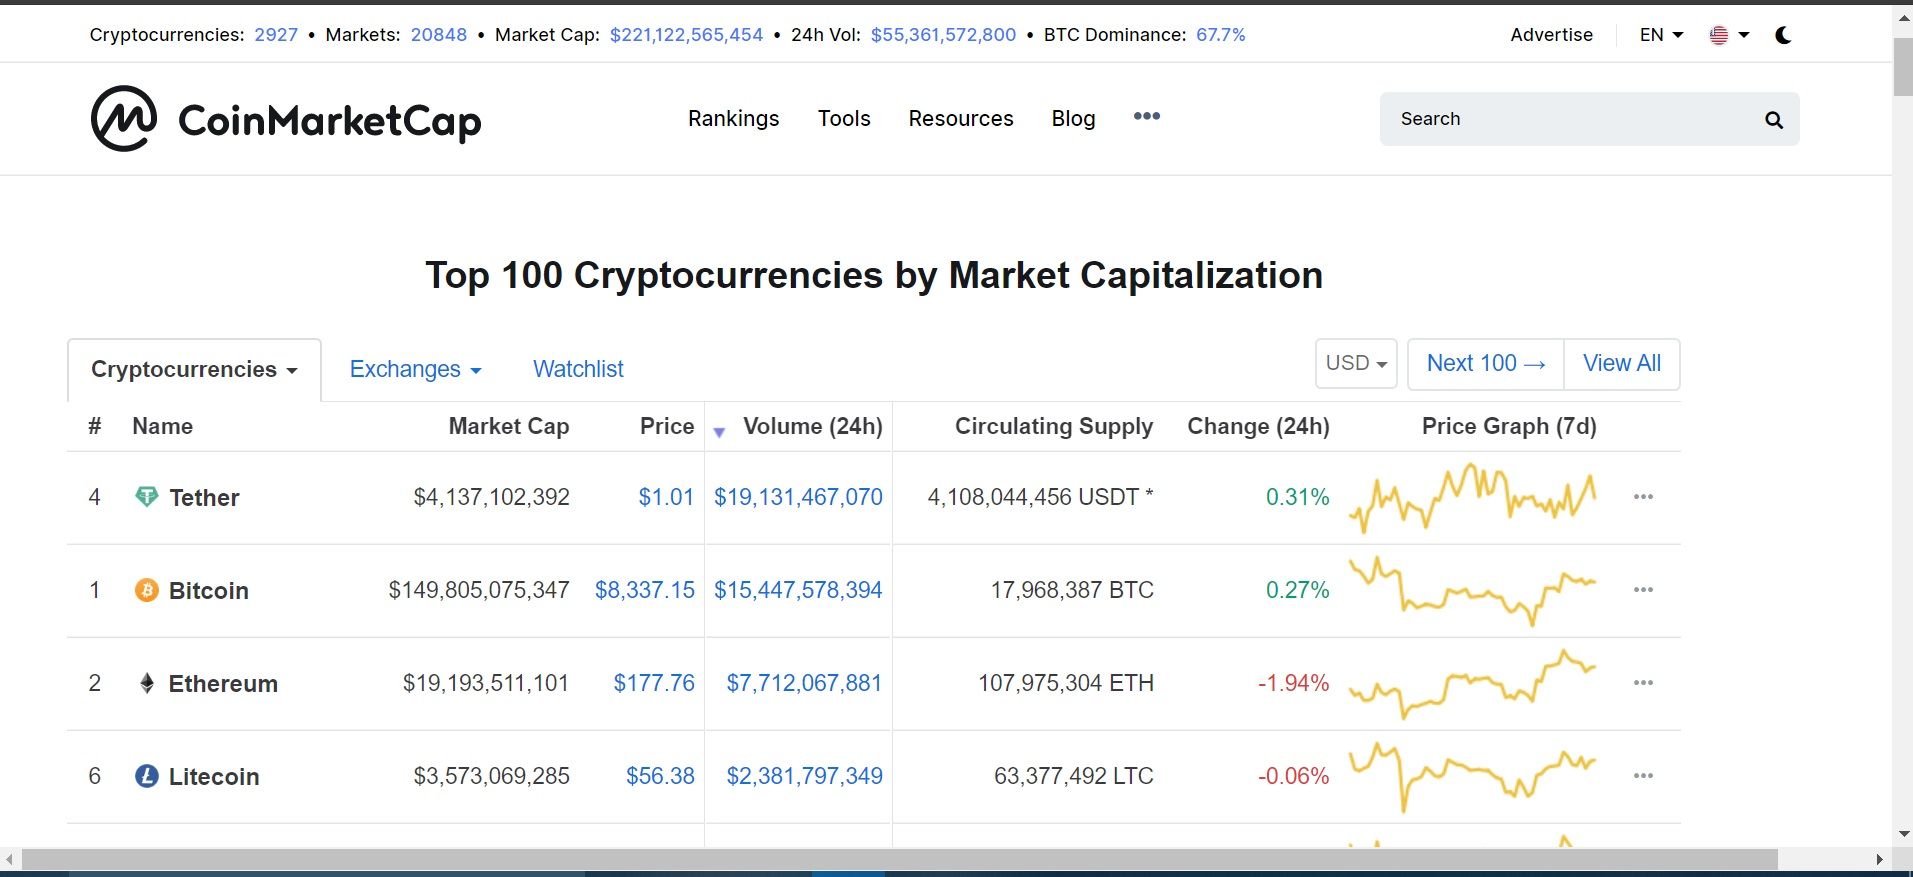Open the Cryptocurrencies tab dropdown
The image size is (1913, 877).
[x=194, y=370]
